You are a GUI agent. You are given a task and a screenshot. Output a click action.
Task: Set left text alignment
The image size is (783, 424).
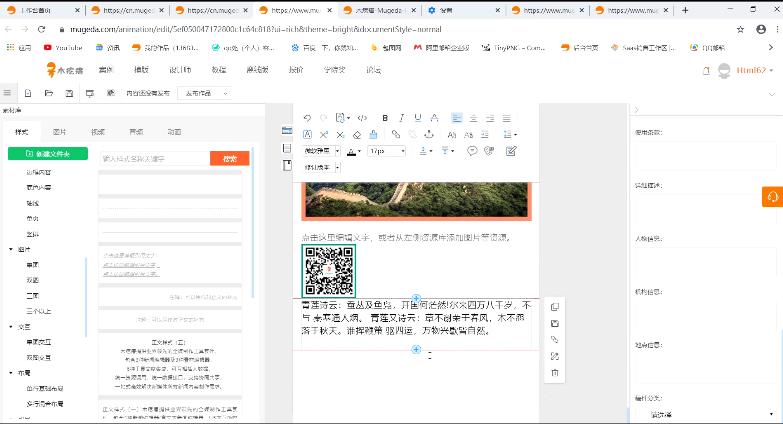tap(457, 118)
